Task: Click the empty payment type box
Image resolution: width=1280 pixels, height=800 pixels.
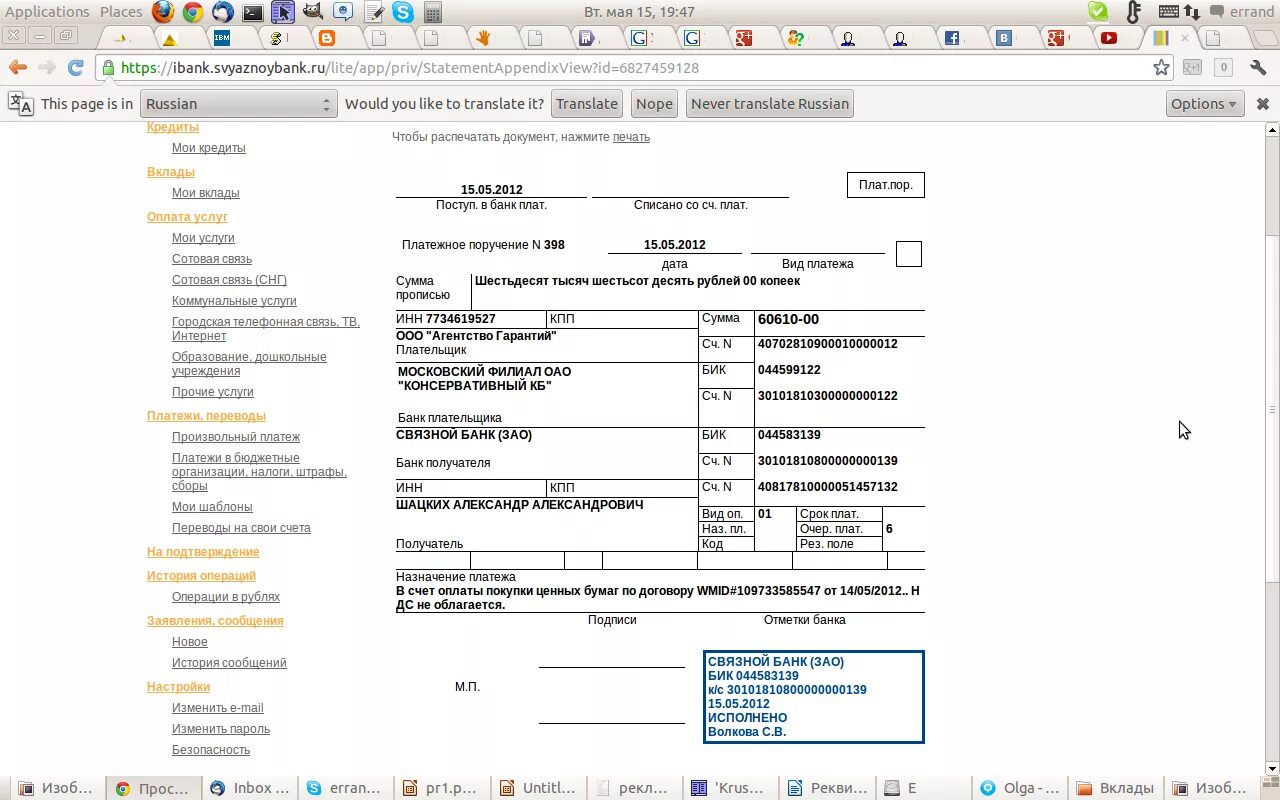Action: click(908, 254)
